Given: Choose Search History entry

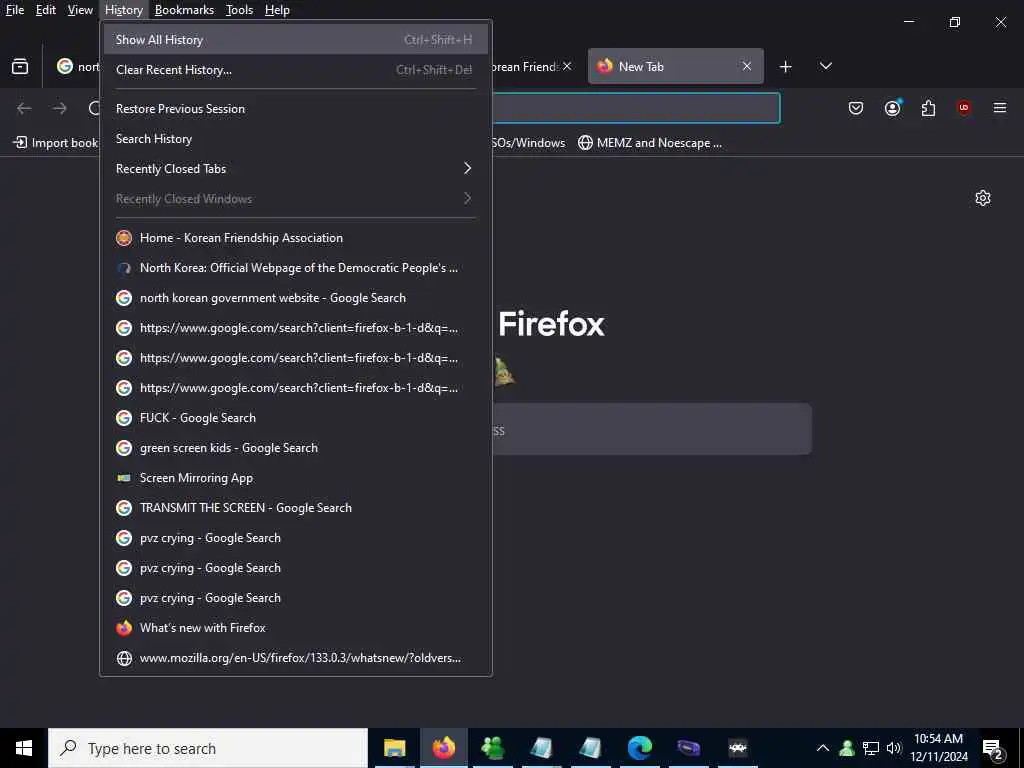Looking at the screenshot, I should pos(295,139).
